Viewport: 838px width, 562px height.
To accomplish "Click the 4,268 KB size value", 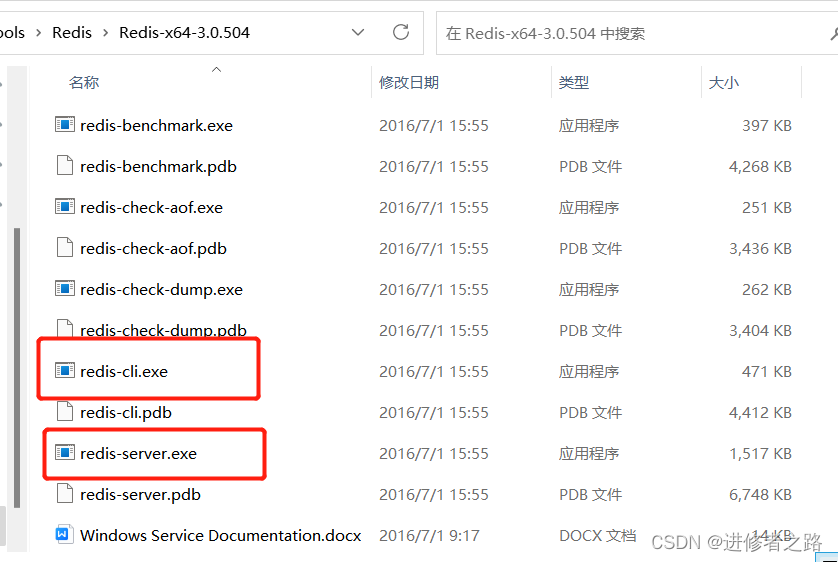I will coord(760,167).
